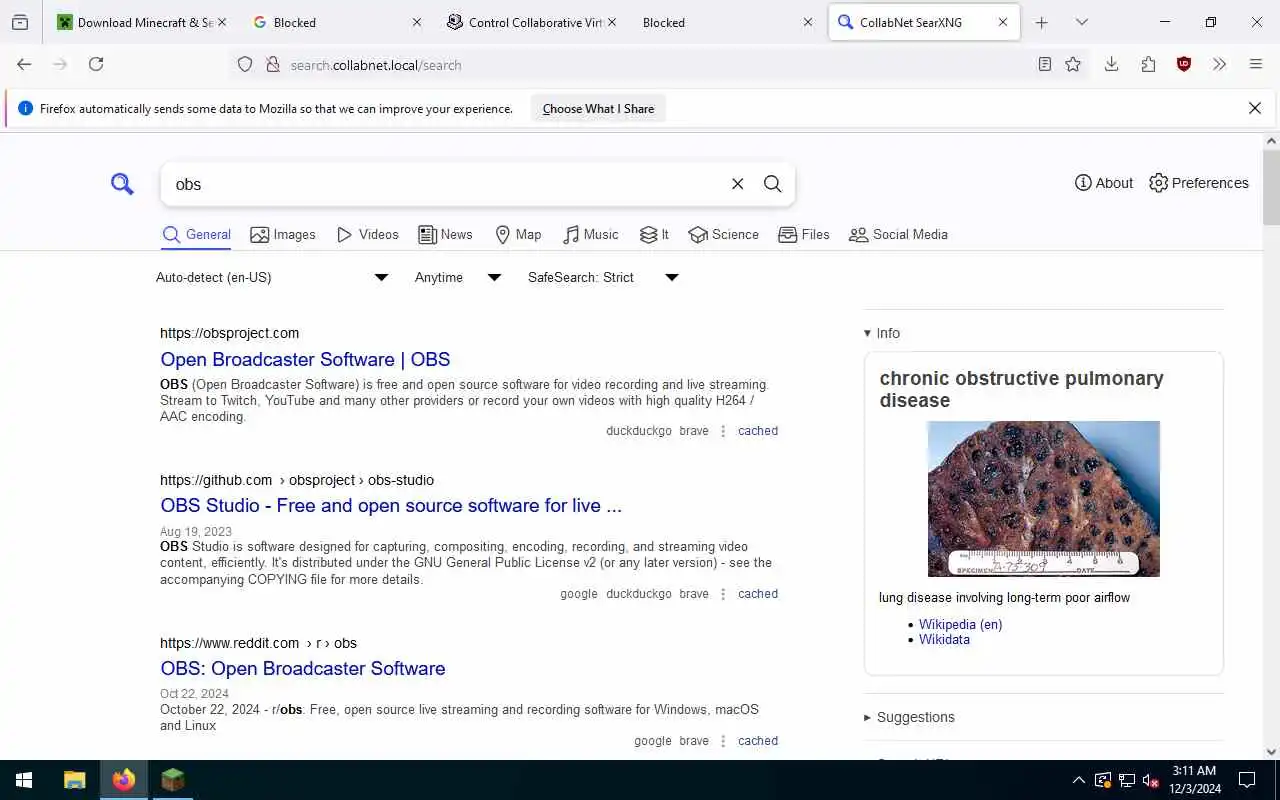This screenshot has width=1280, height=800.
Task: Switch to Science search category
Action: click(x=723, y=234)
